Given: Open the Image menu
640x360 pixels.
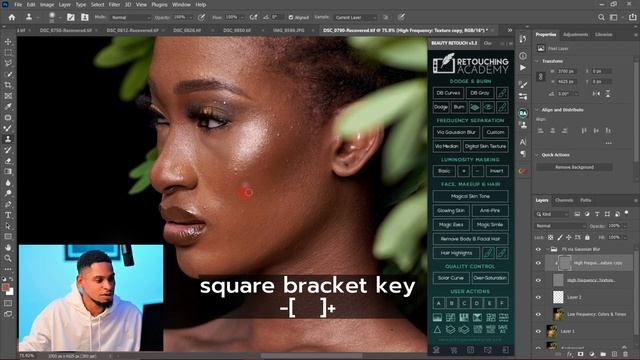Looking at the screenshot, I should pyautogui.click(x=47, y=4).
